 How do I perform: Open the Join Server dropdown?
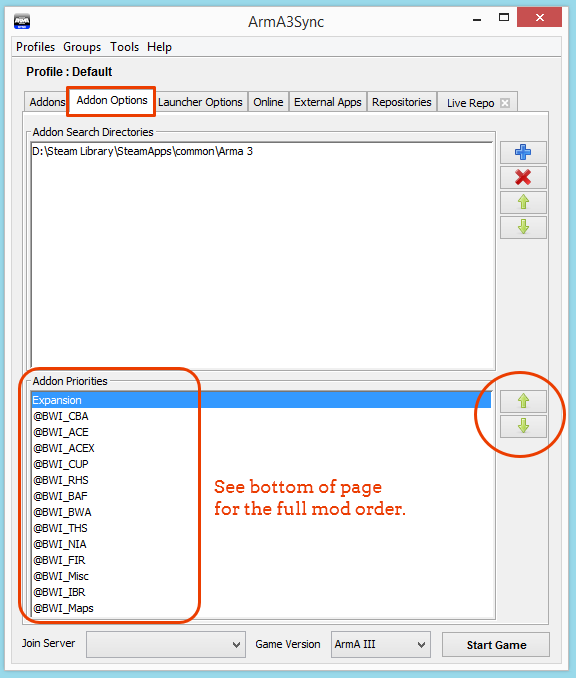tap(166, 644)
